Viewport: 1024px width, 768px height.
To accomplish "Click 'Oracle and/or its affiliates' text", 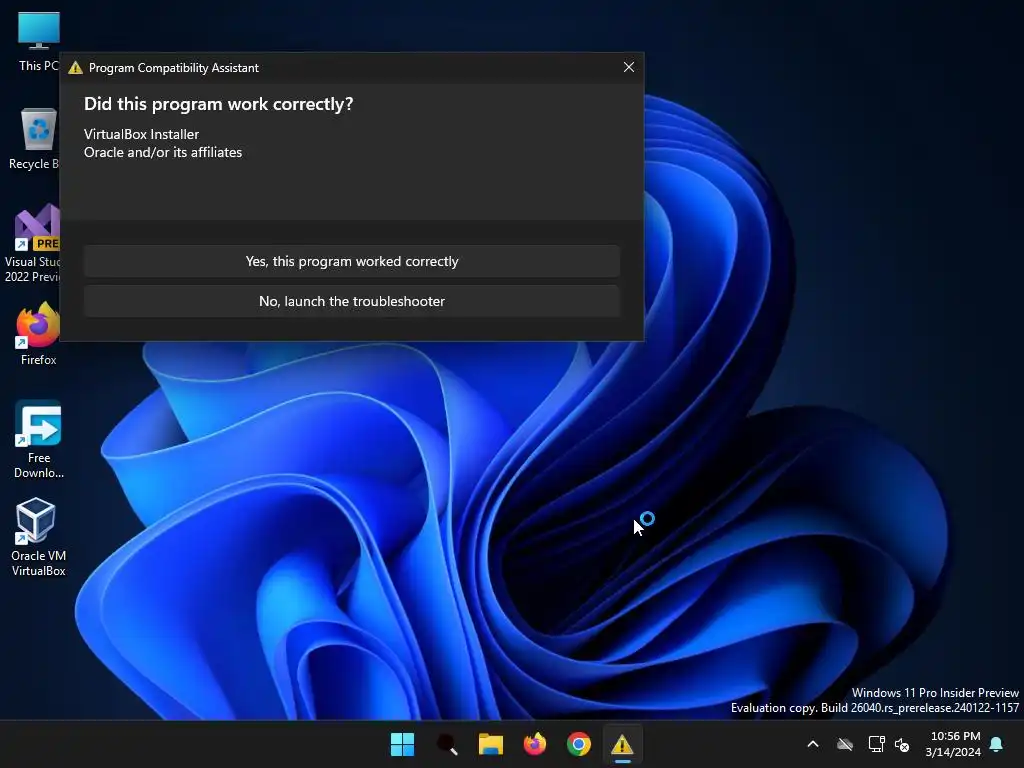I will pyautogui.click(x=163, y=152).
